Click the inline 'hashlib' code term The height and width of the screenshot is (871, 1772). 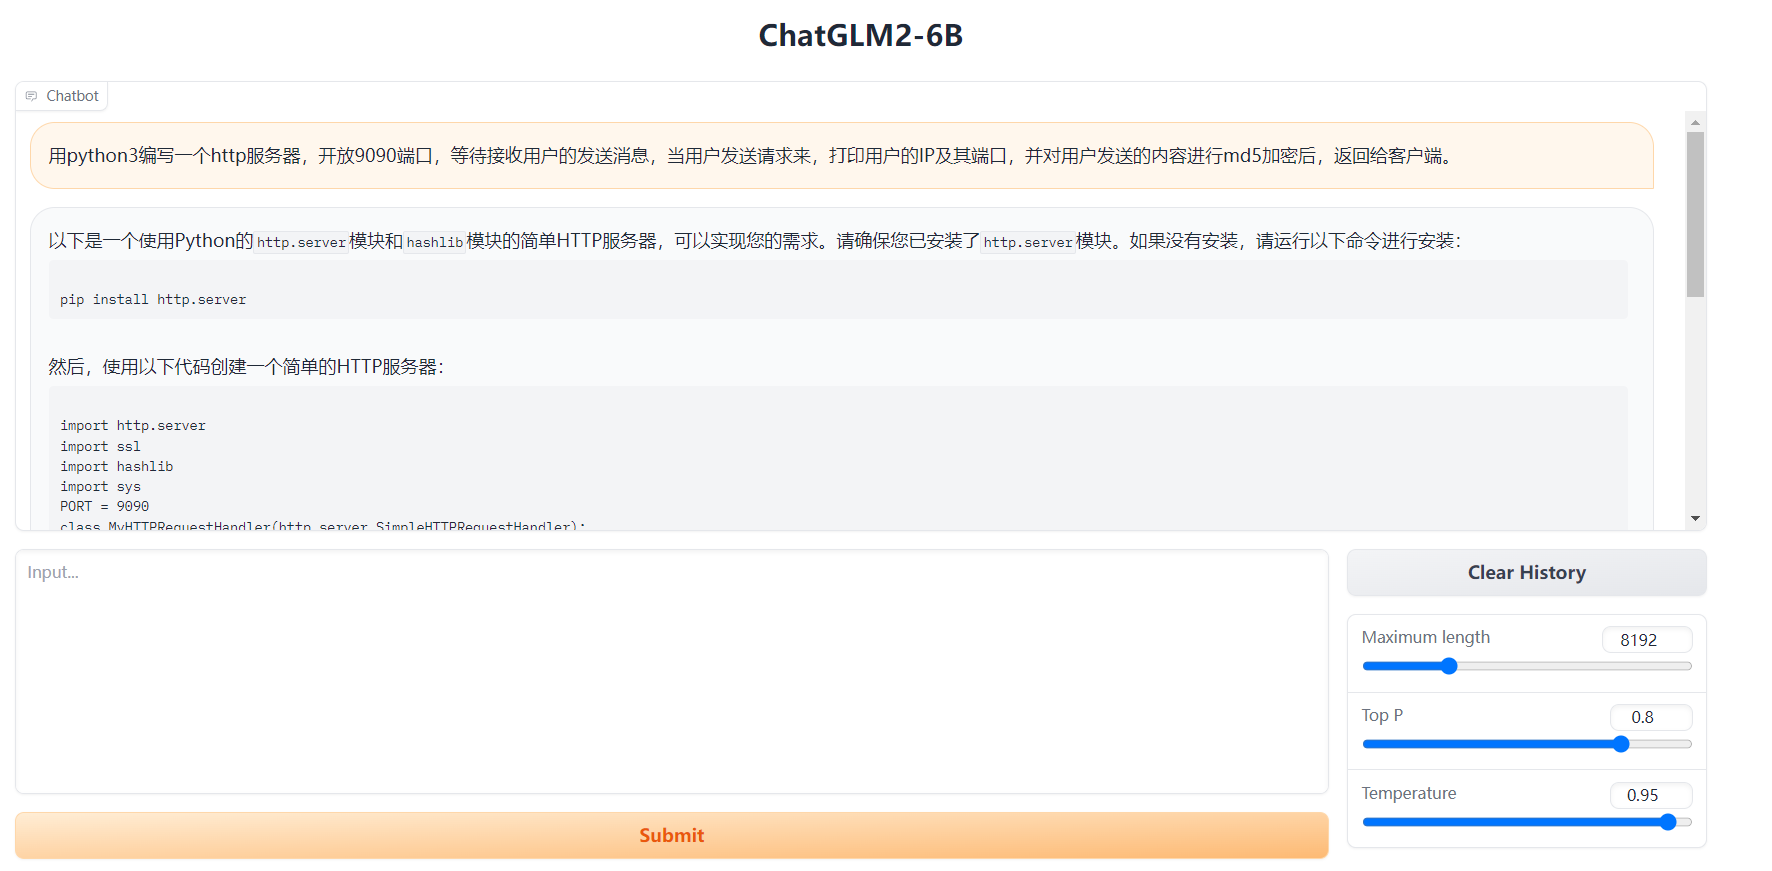[x=435, y=242]
